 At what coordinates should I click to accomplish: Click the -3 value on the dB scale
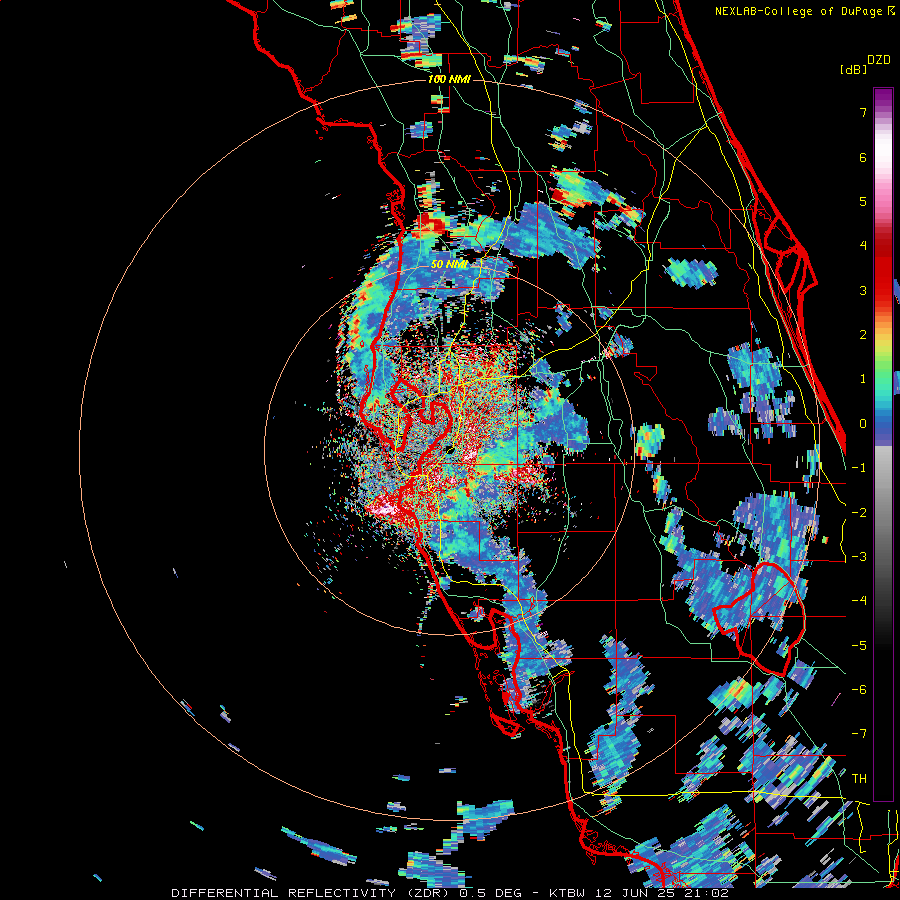point(859,556)
